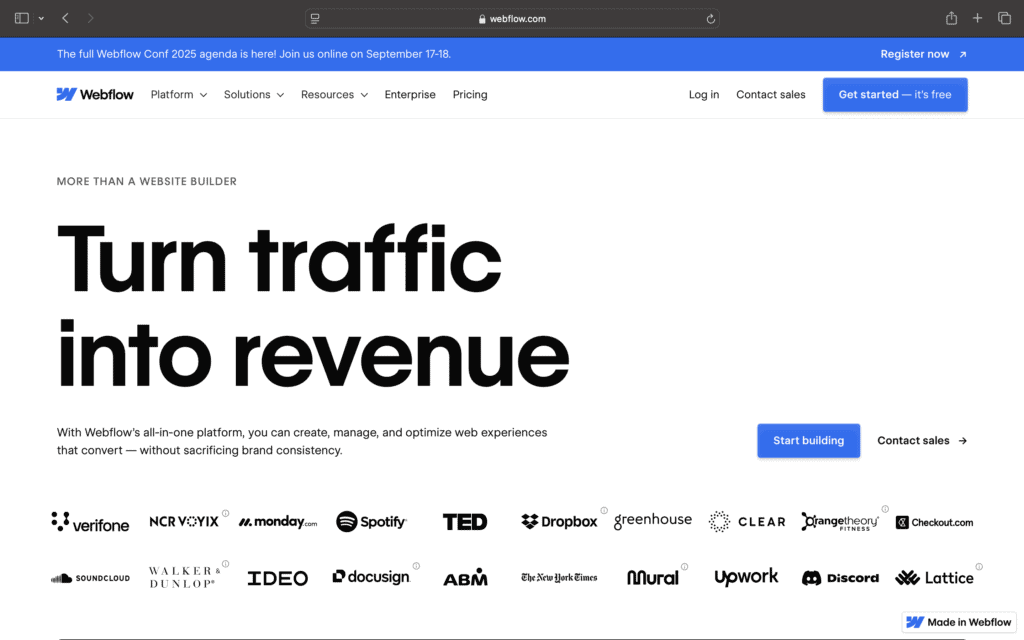The image size is (1024, 640).
Task: Go forward with the browser forward arrow
Action: (x=90, y=18)
